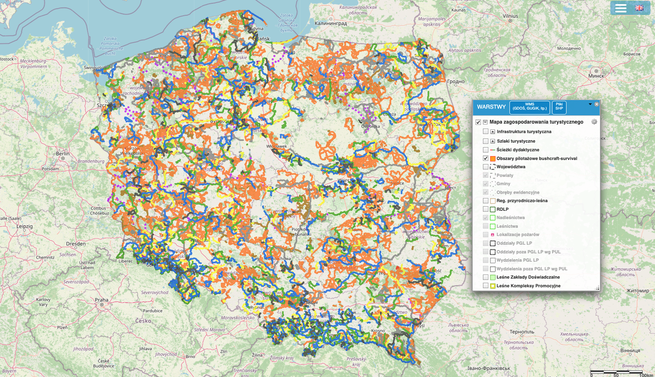
Task: Switch to the WARSTWY tab
Action: (x=491, y=107)
